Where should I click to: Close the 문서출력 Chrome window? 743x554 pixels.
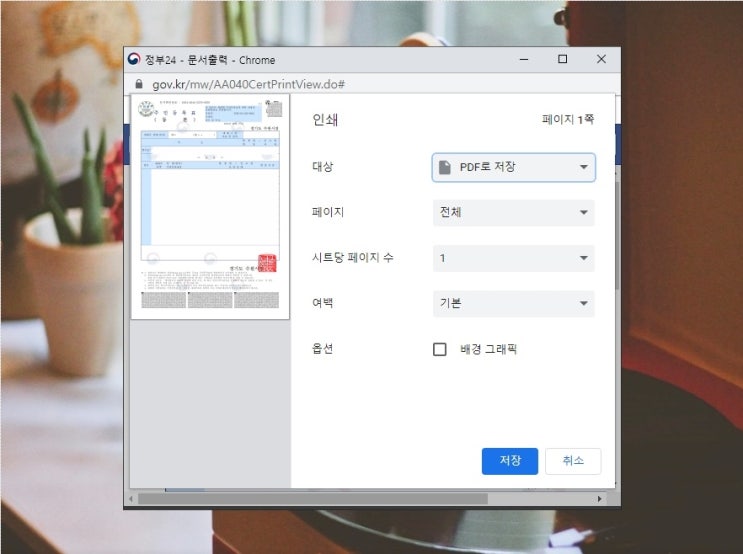pos(601,59)
